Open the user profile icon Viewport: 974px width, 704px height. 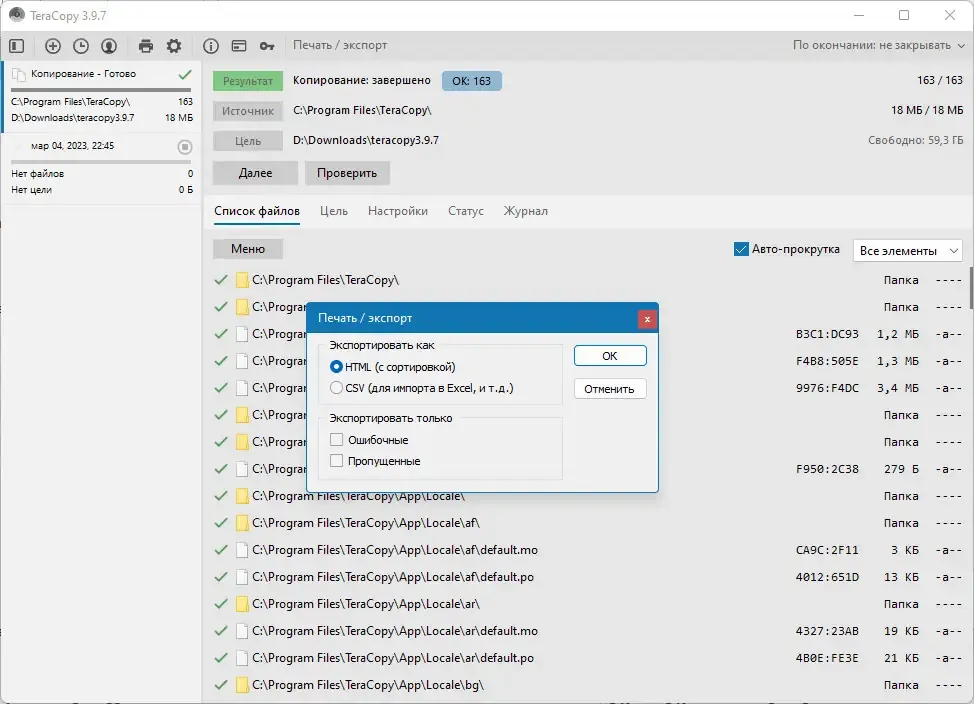coord(109,45)
